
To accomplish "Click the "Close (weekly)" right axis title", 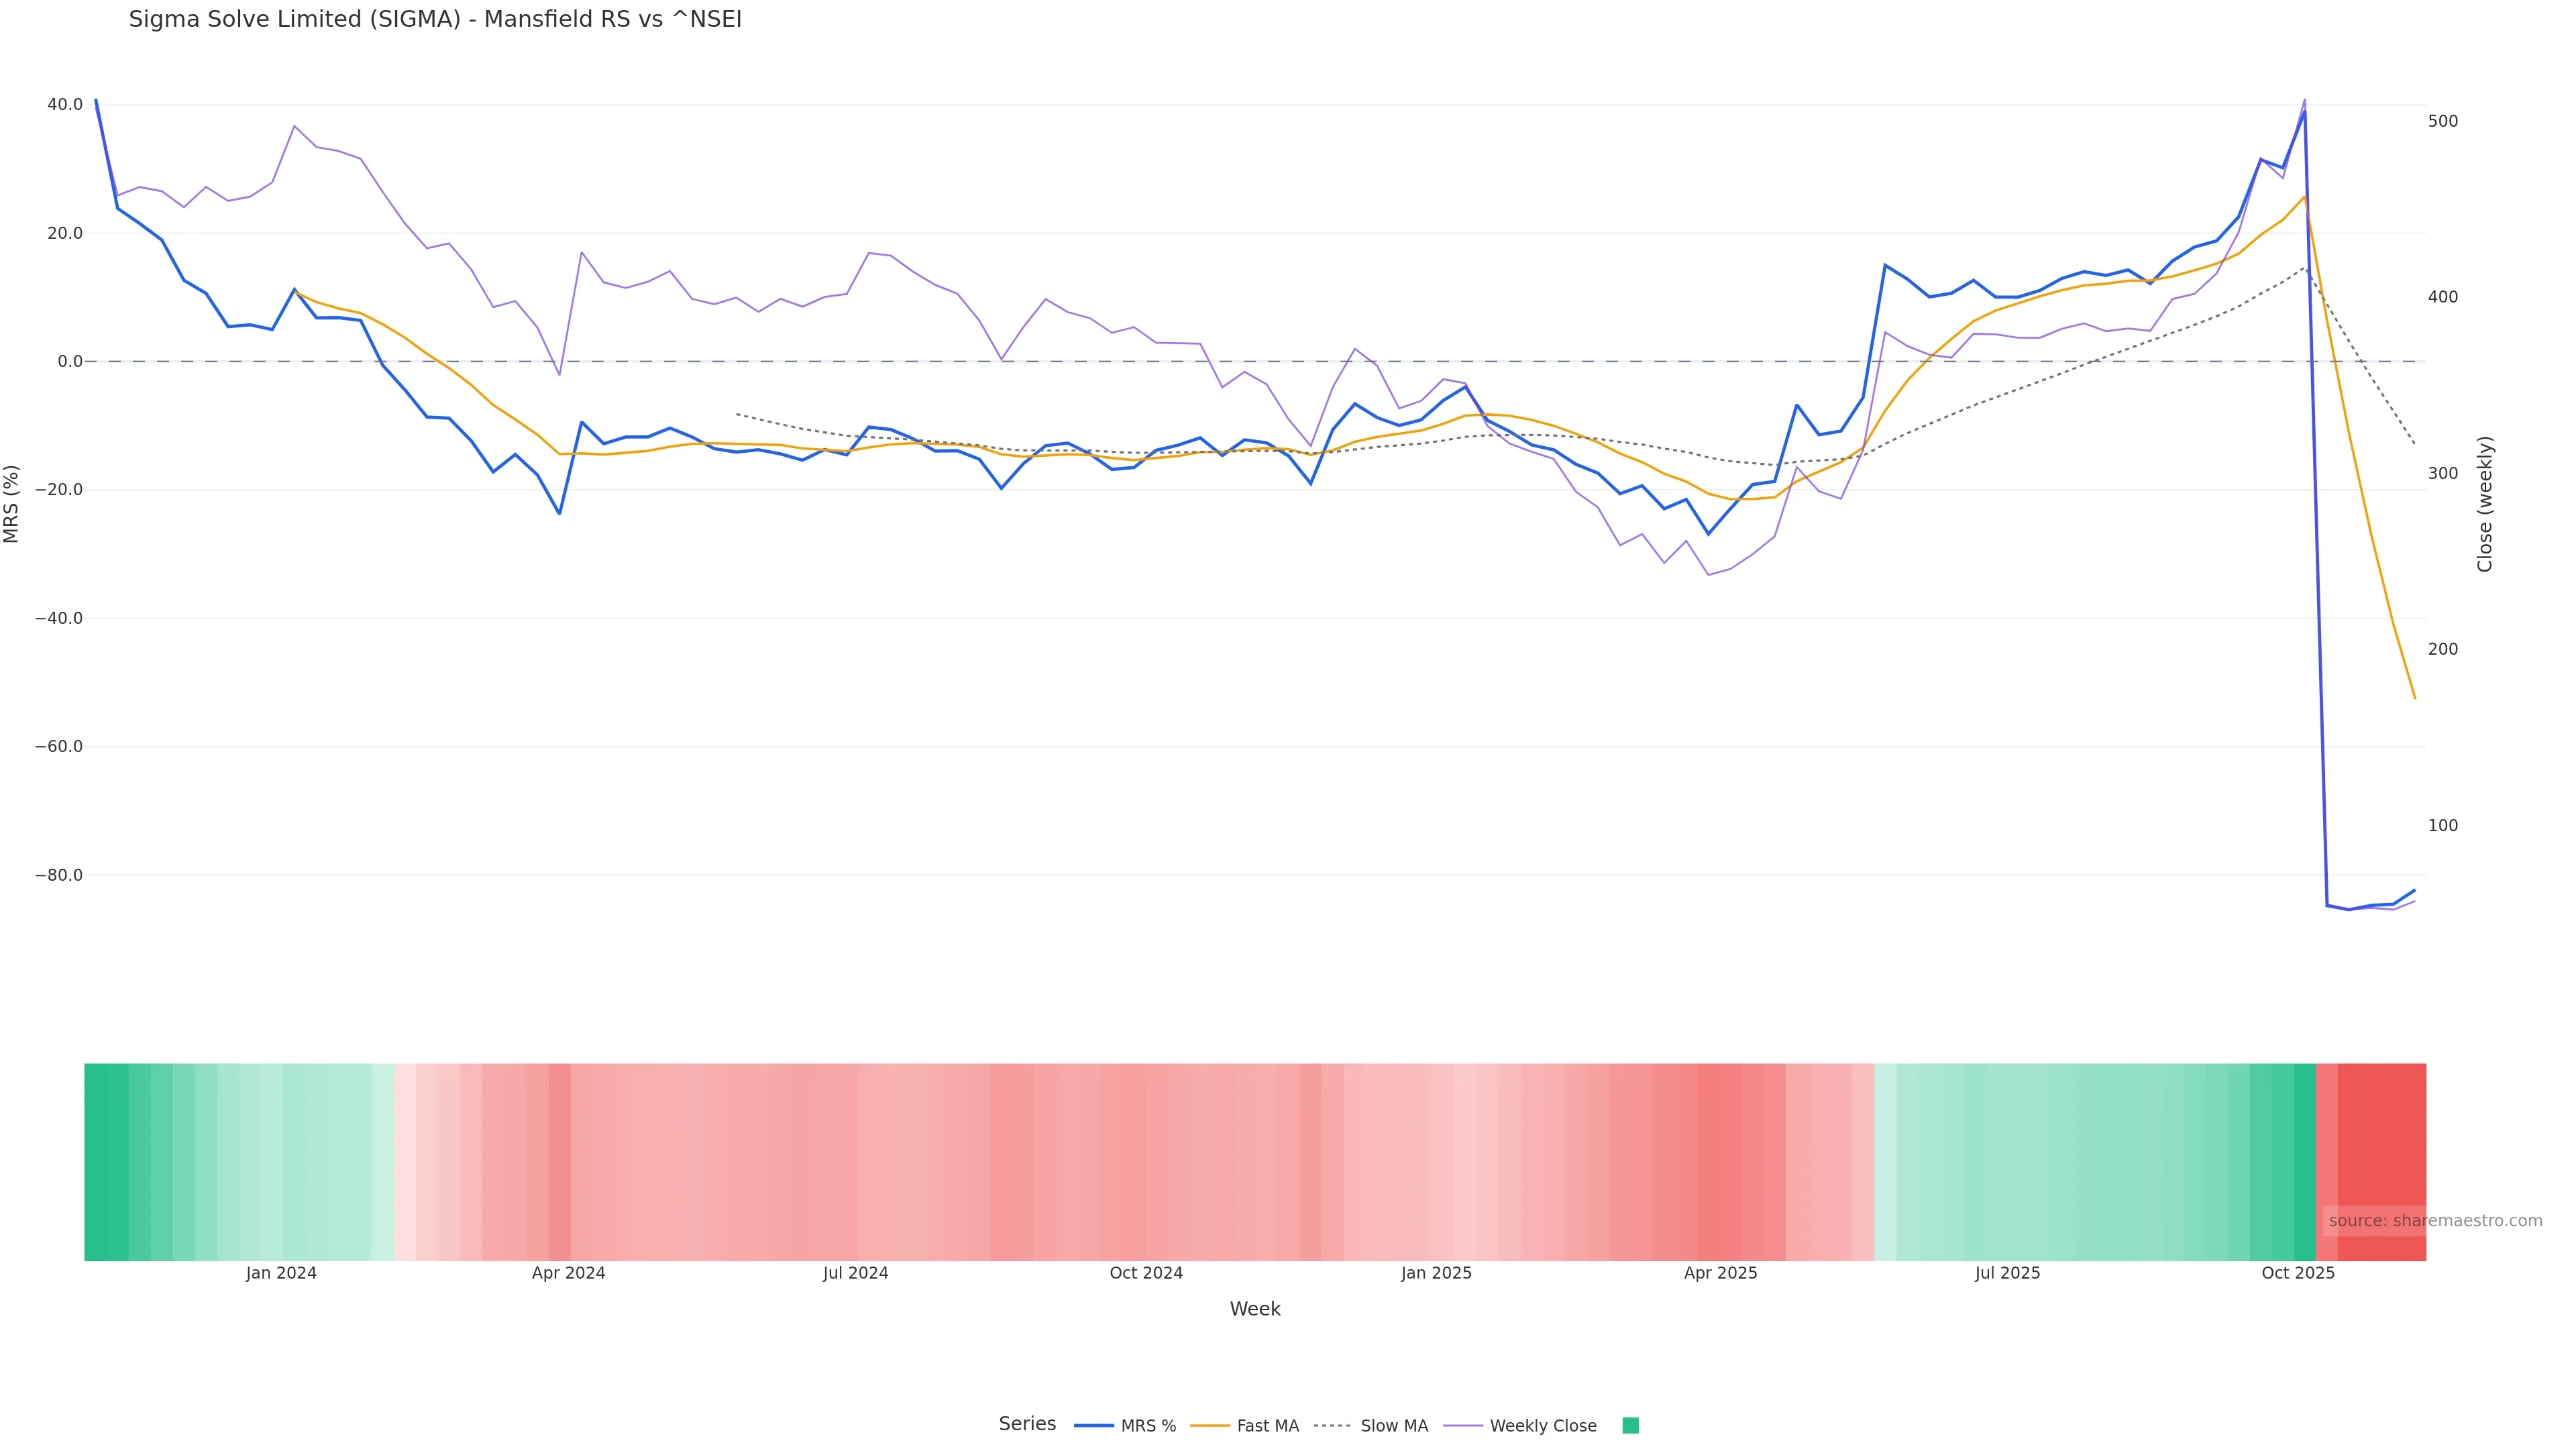I will tap(2485, 503).
